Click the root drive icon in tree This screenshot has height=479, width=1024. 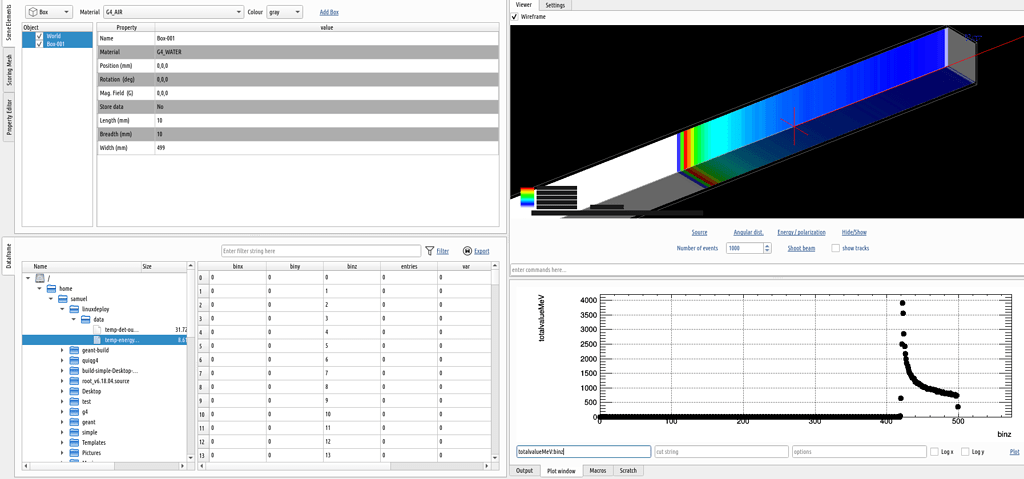pos(40,278)
